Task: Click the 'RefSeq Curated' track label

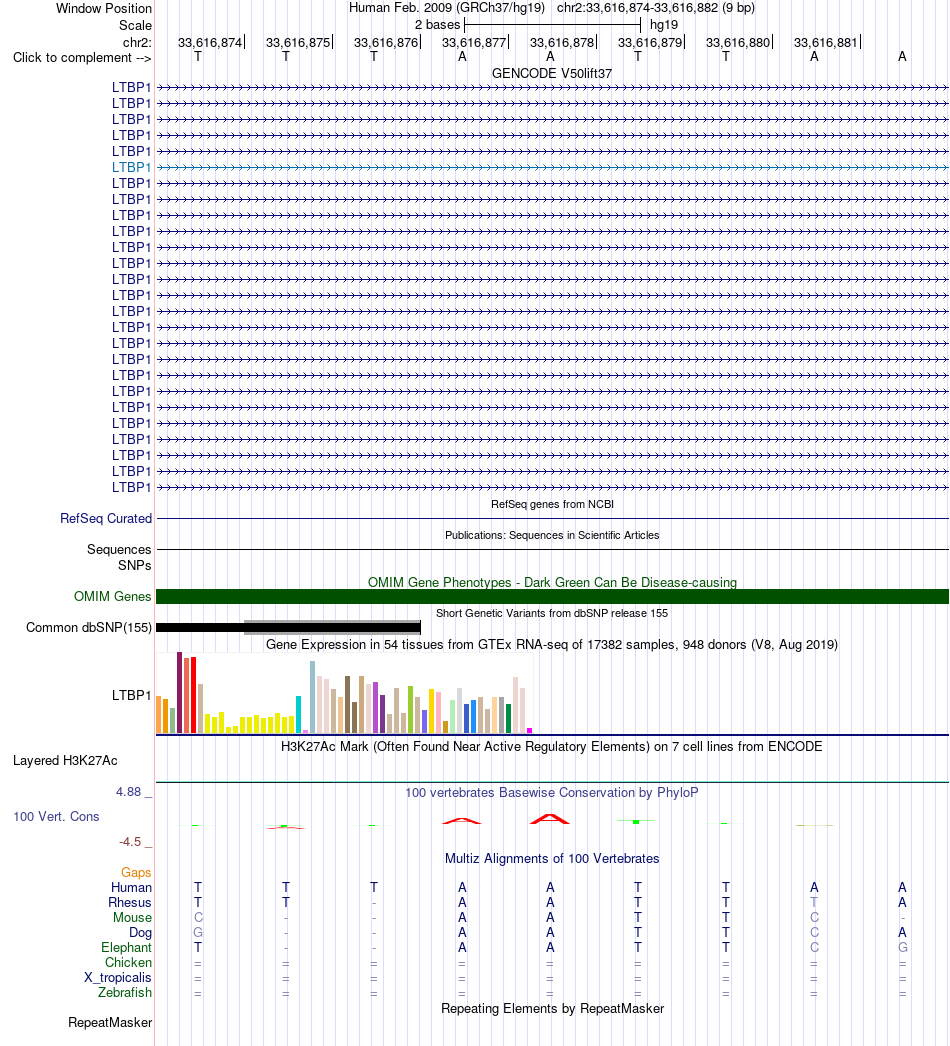Action: [x=106, y=518]
